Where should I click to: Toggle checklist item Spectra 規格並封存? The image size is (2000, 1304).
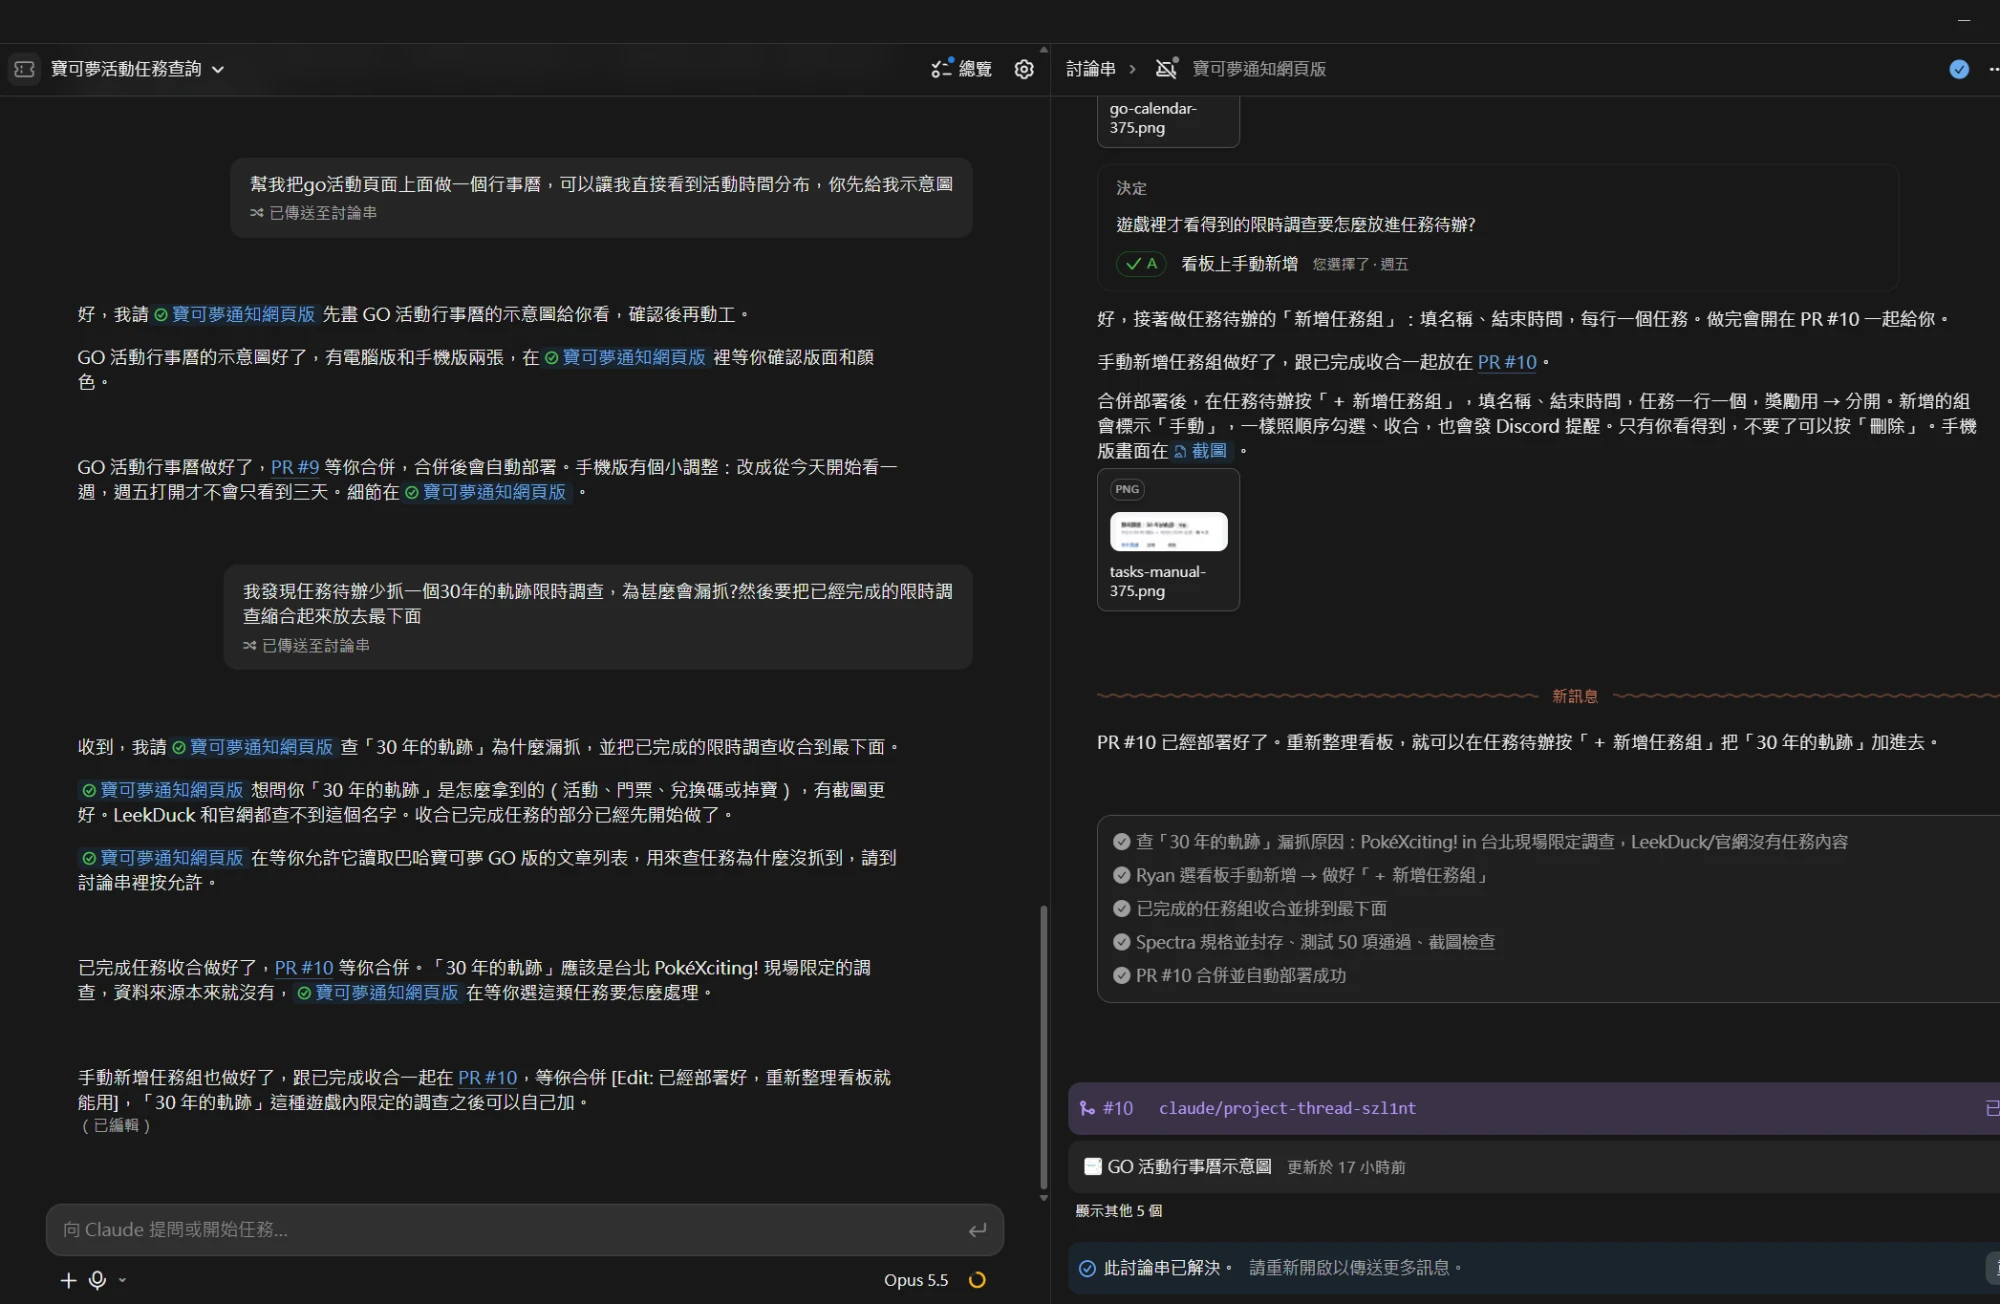(x=1122, y=942)
